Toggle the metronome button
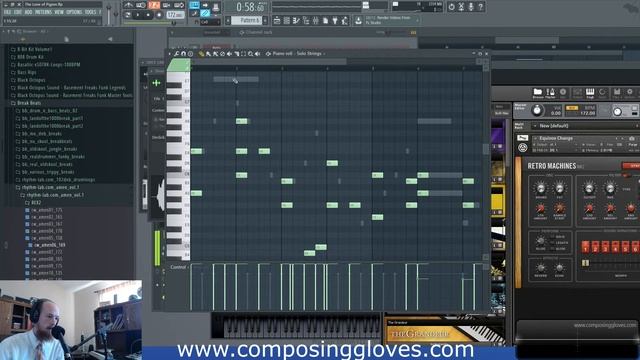 (129, 5)
